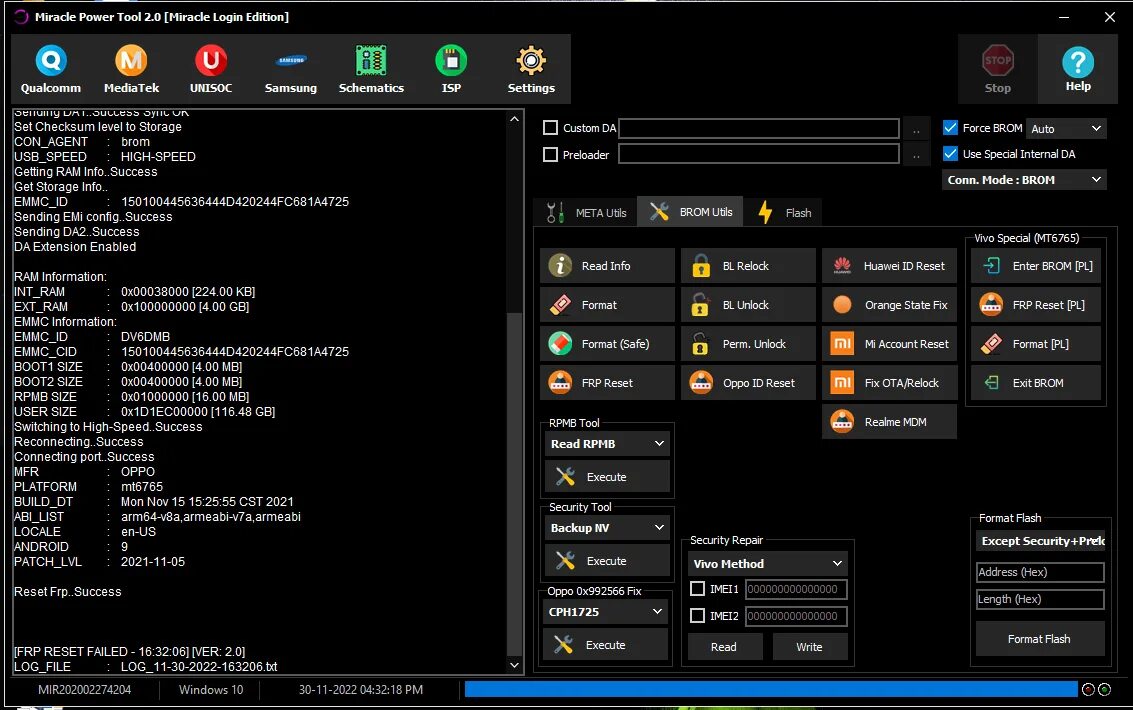
Task: Click Execute under Oppo 0x992566 Fix
Action: click(606, 645)
